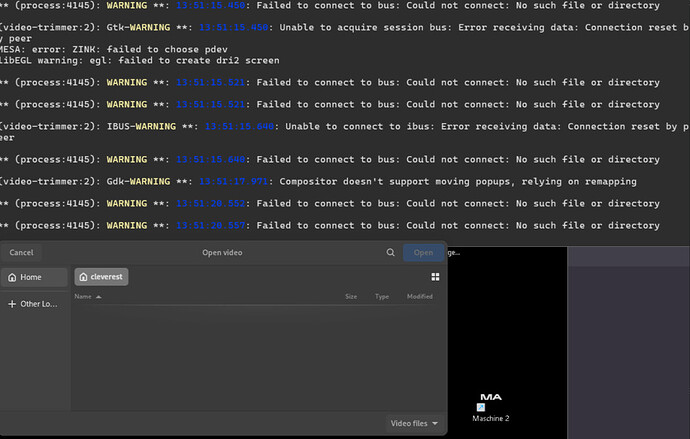Click timestamp 13:51:17.971 in terminal
This screenshot has height=439, width=690.
tap(233, 181)
